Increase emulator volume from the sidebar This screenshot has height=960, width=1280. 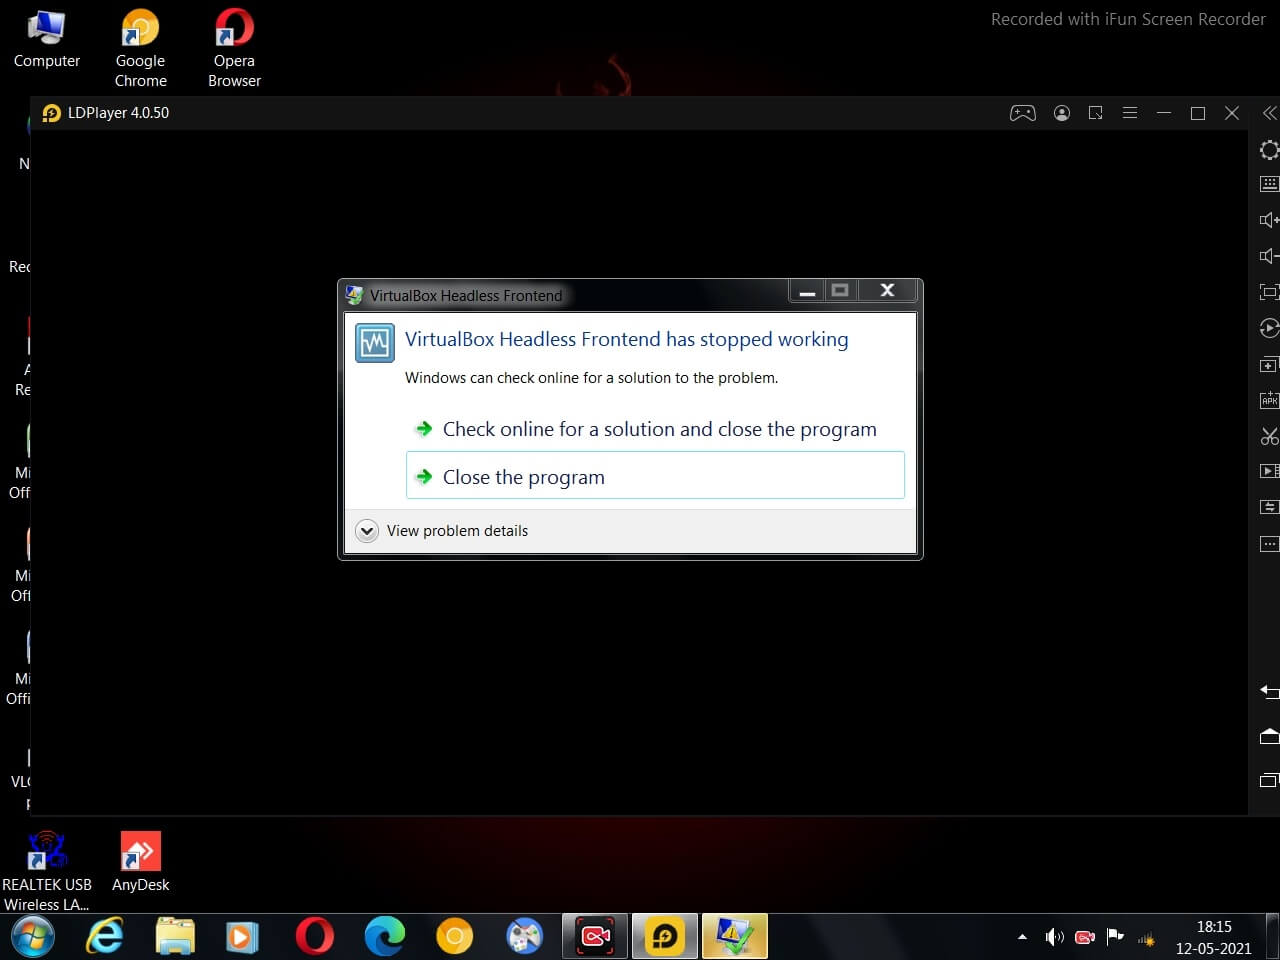point(1268,219)
